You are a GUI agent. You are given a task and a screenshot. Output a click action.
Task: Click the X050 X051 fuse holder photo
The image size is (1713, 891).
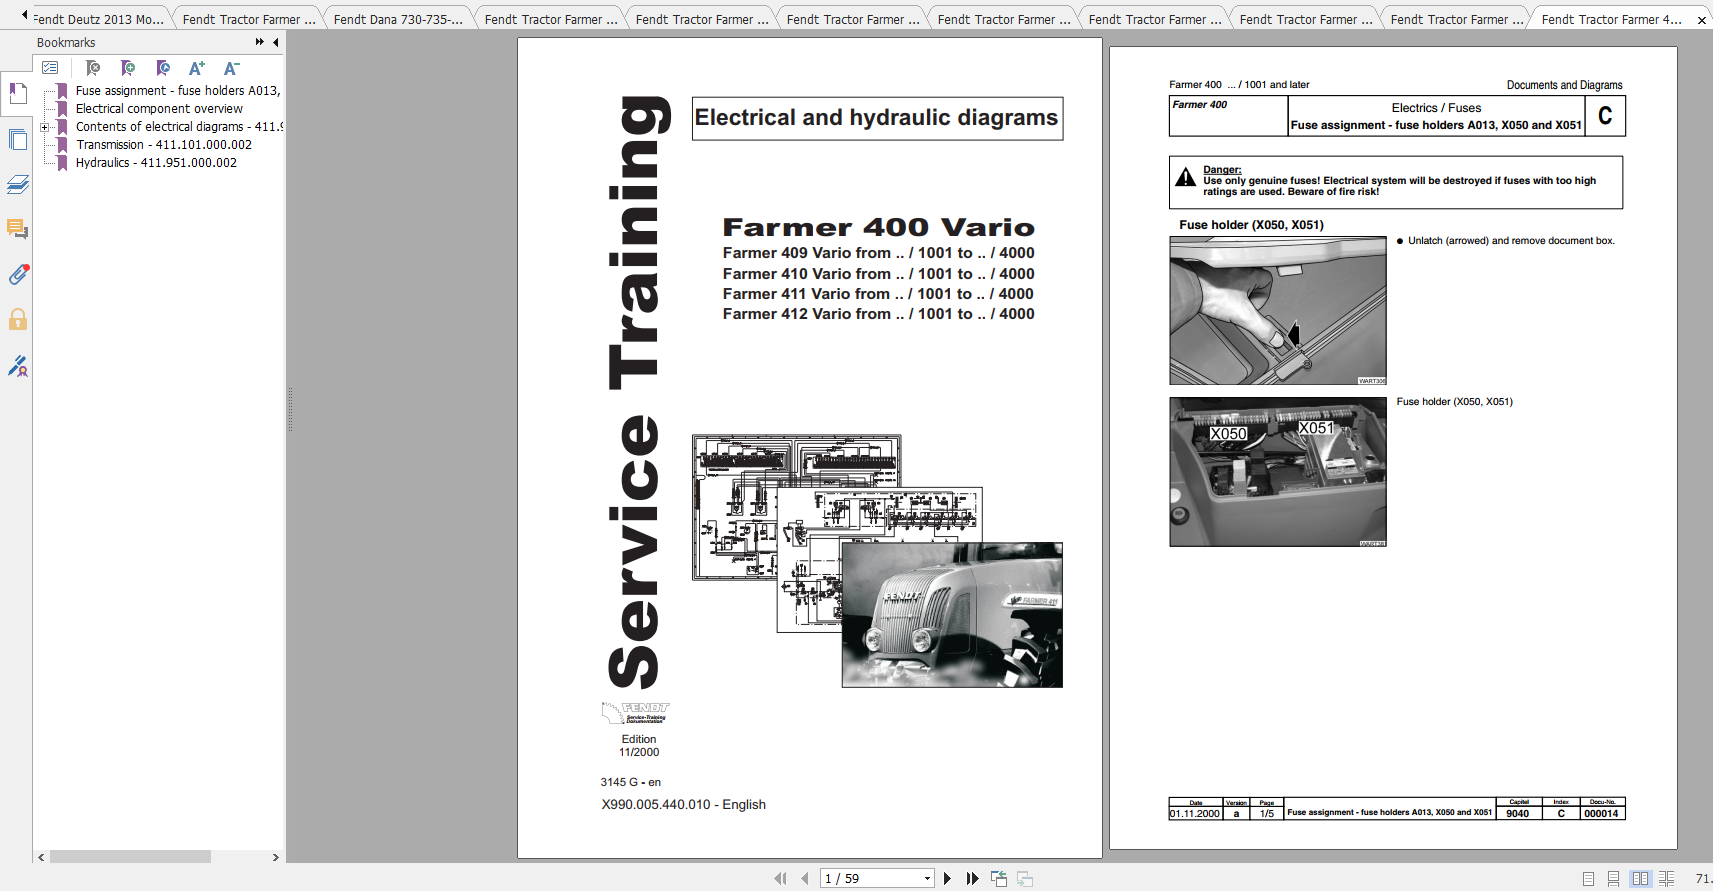[x=1278, y=472]
